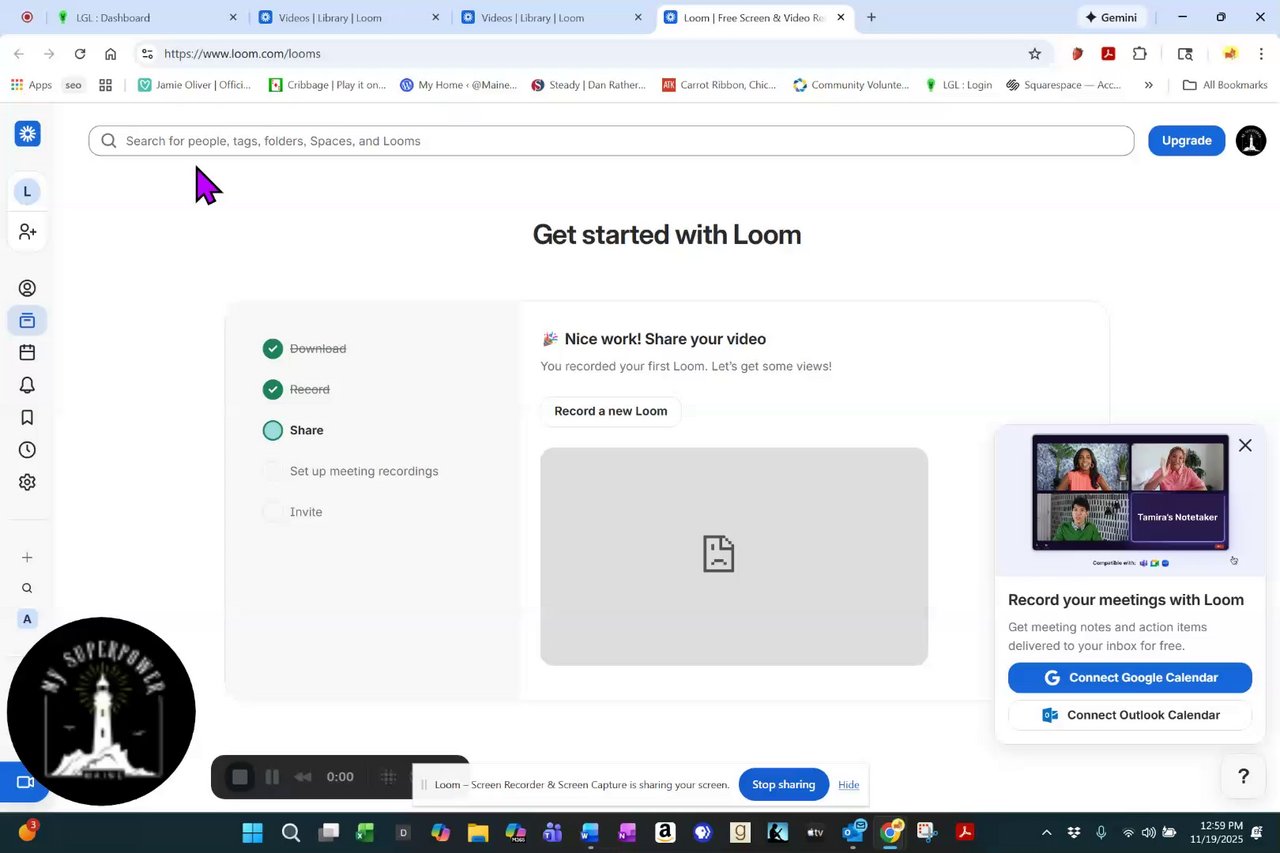Open the A space avatar in sidebar
This screenshot has width=1280, height=853.
(27, 619)
